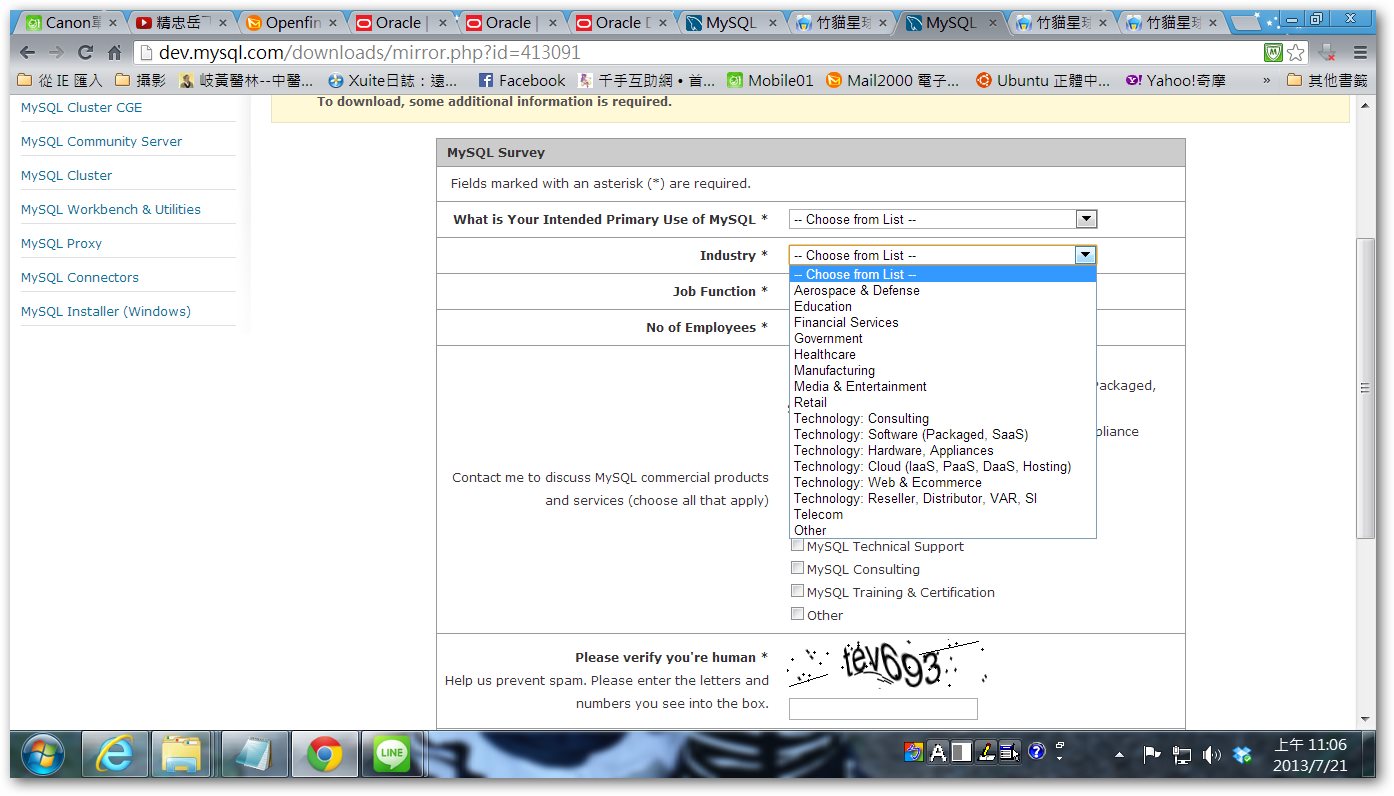The image size is (1394, 796).
Task: Click the browser Forward arrow
Action: point(57,53)
